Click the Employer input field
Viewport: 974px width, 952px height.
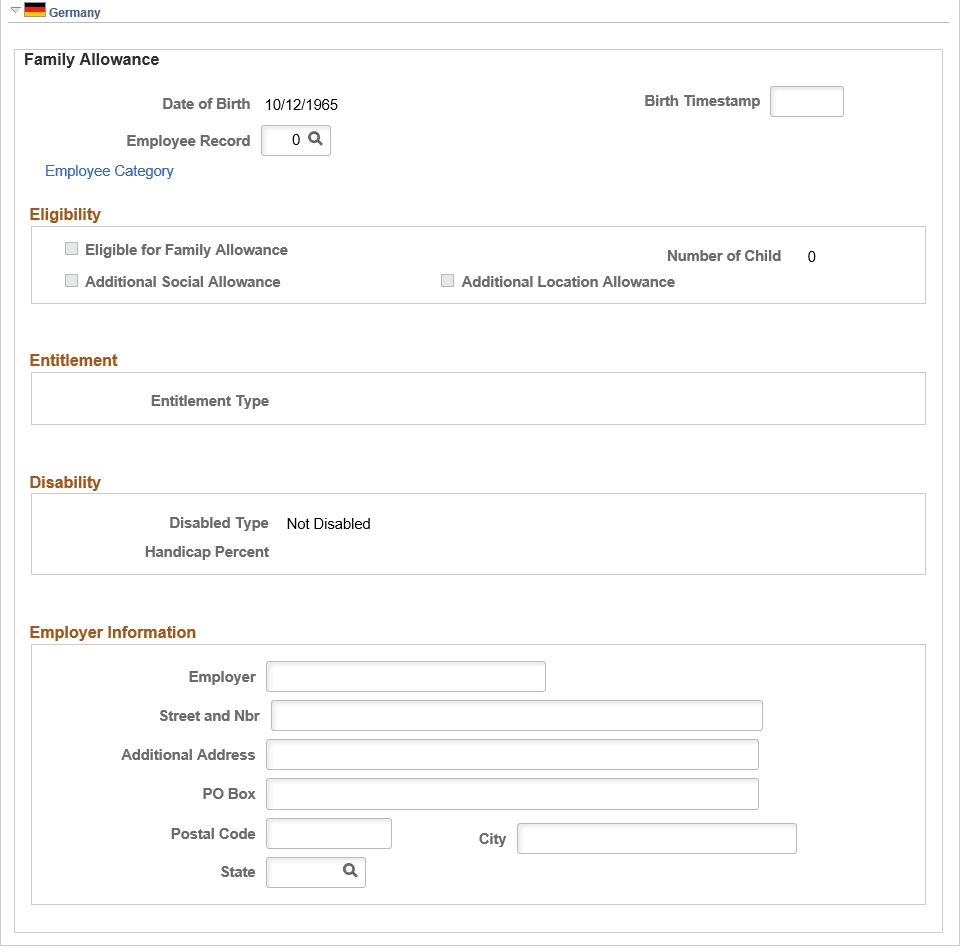(x=405, y=676)
